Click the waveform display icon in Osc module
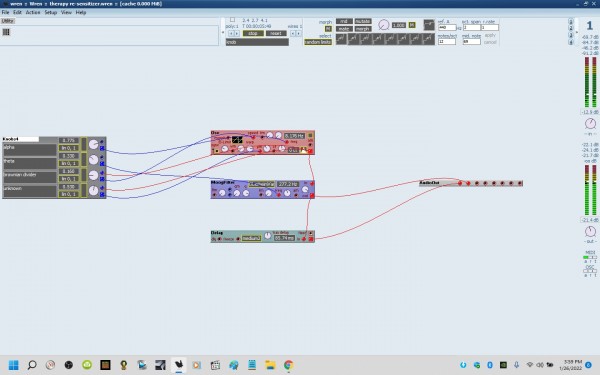Screen dimensions: 600x375 237,140
